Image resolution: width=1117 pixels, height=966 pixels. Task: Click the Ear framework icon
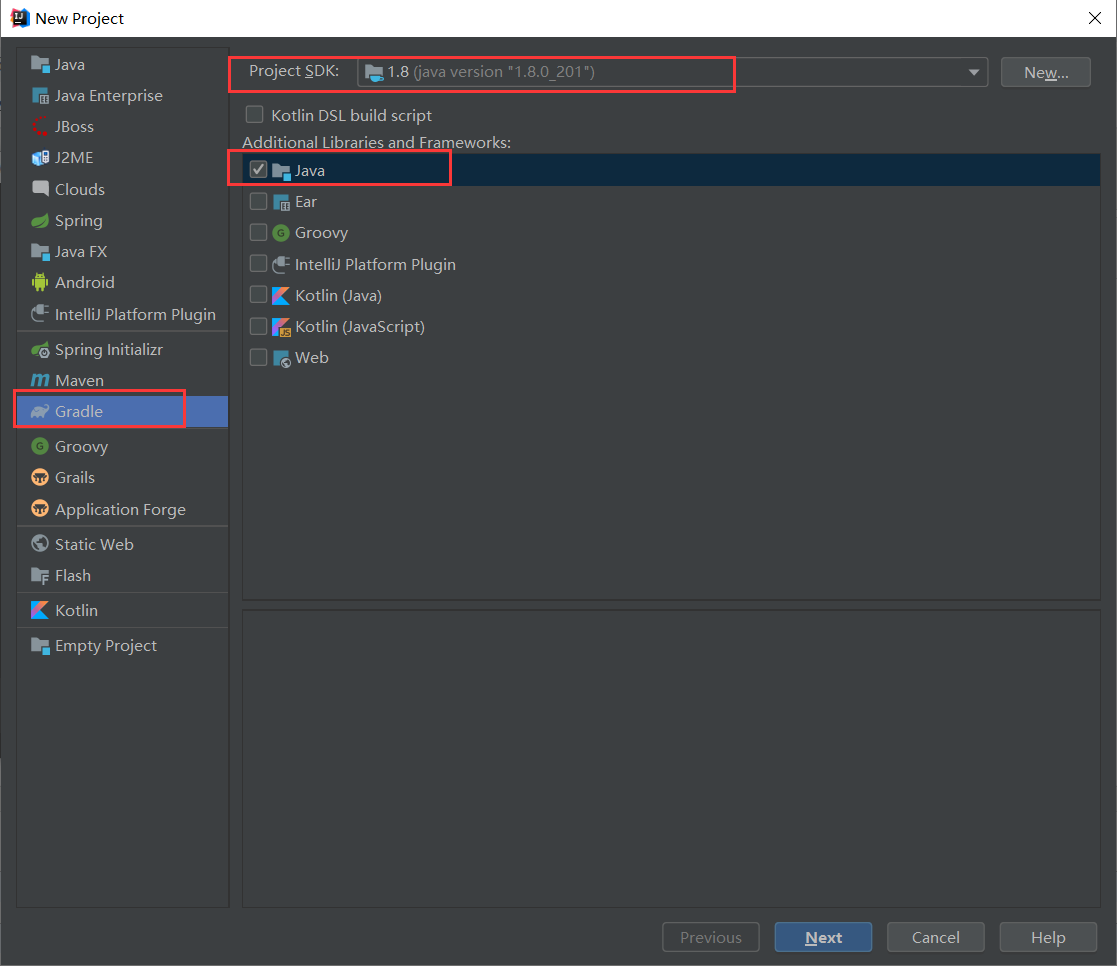(x=281, y=202)
